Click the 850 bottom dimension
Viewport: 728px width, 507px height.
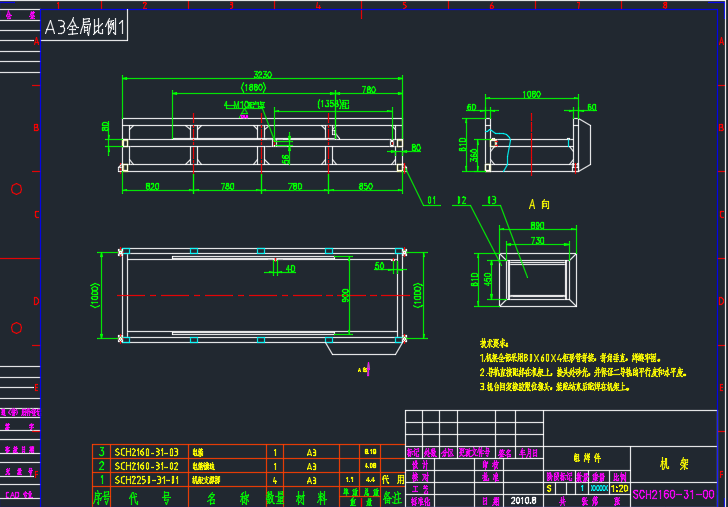365,187
